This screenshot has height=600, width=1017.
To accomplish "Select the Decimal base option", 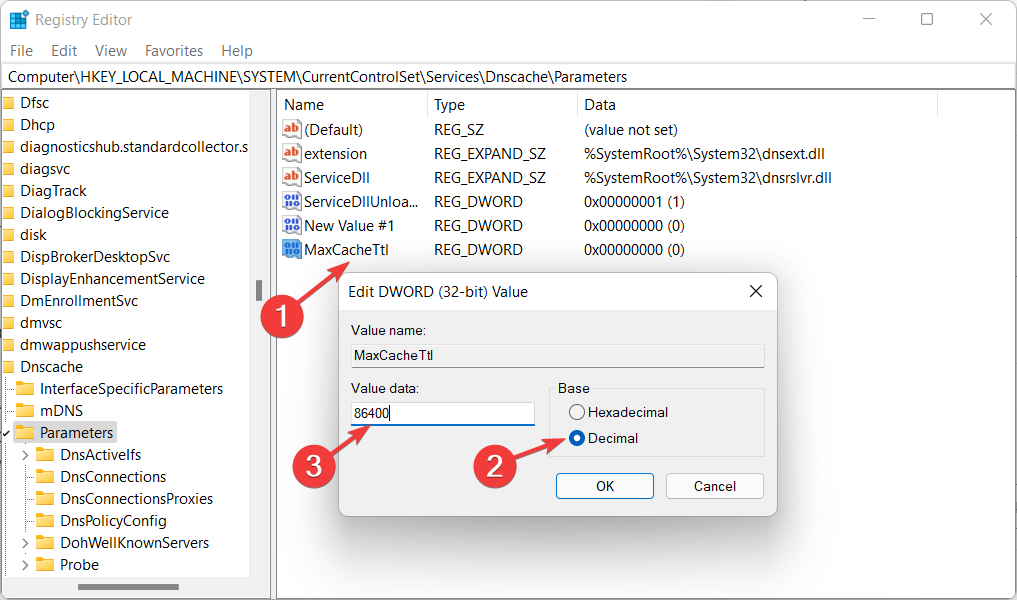I will 576,438.
